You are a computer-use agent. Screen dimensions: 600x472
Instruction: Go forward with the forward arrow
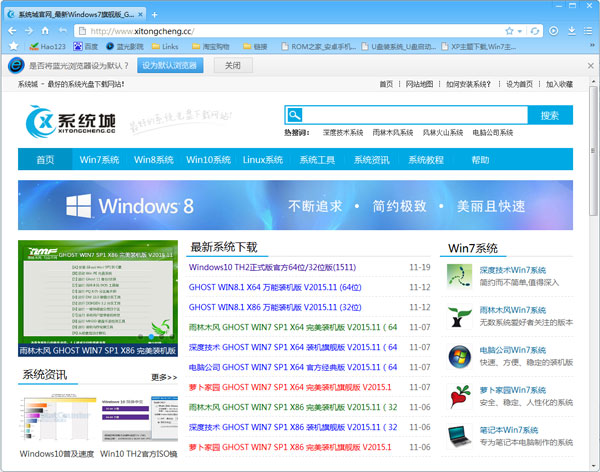[29, 31]
